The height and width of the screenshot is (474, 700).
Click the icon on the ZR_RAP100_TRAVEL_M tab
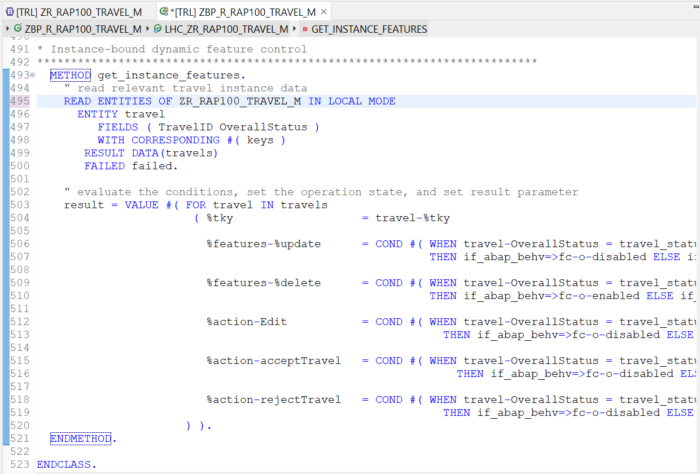pyautogui.click(x=9, y=10)
